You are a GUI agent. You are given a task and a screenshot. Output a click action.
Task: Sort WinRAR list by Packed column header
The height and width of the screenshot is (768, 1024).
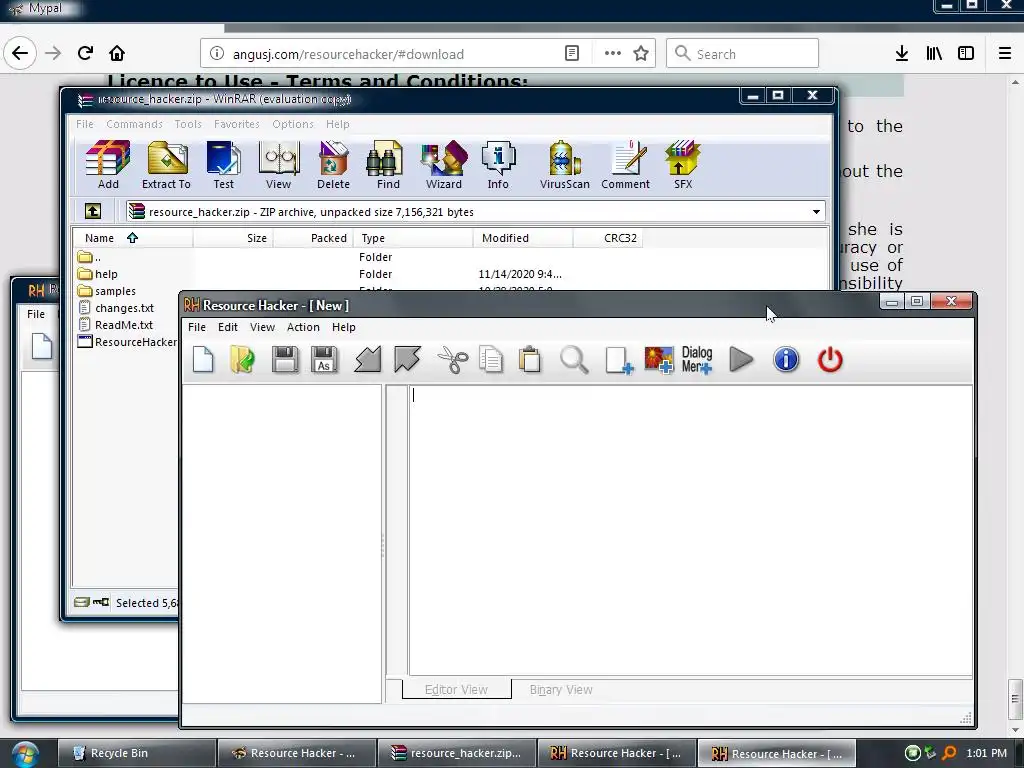(313, 238)
